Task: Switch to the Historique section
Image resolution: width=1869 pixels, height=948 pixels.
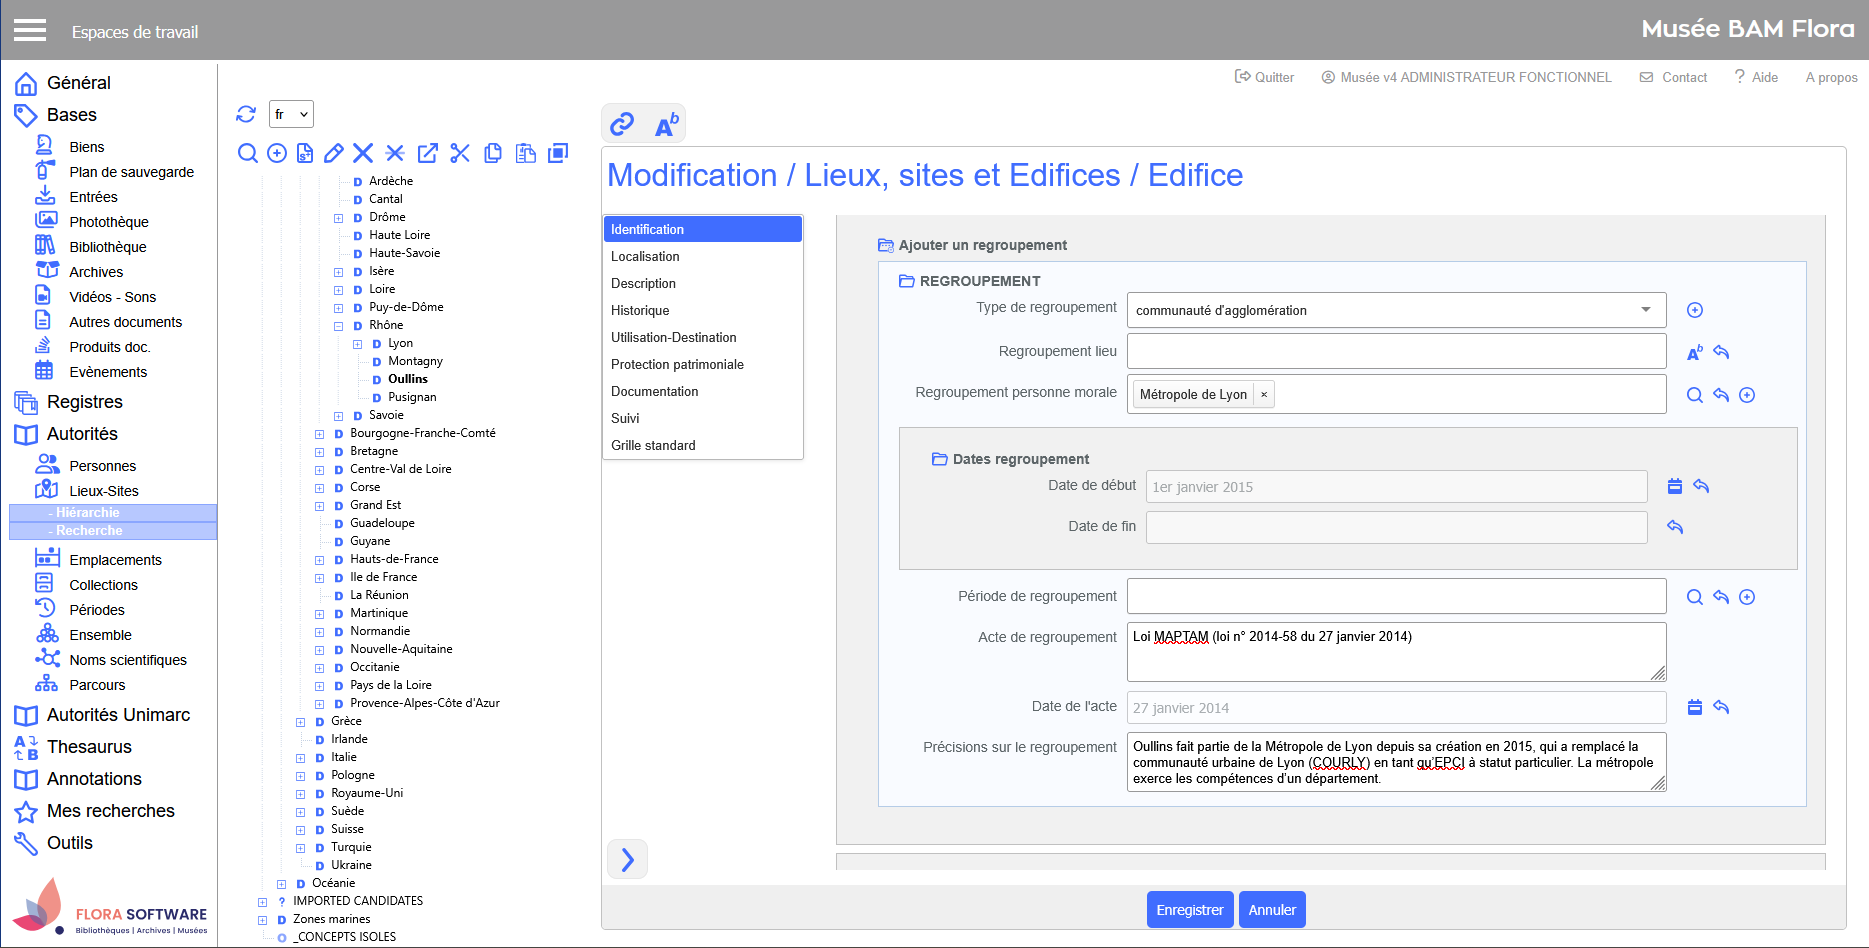Action: tap(640, 311)
